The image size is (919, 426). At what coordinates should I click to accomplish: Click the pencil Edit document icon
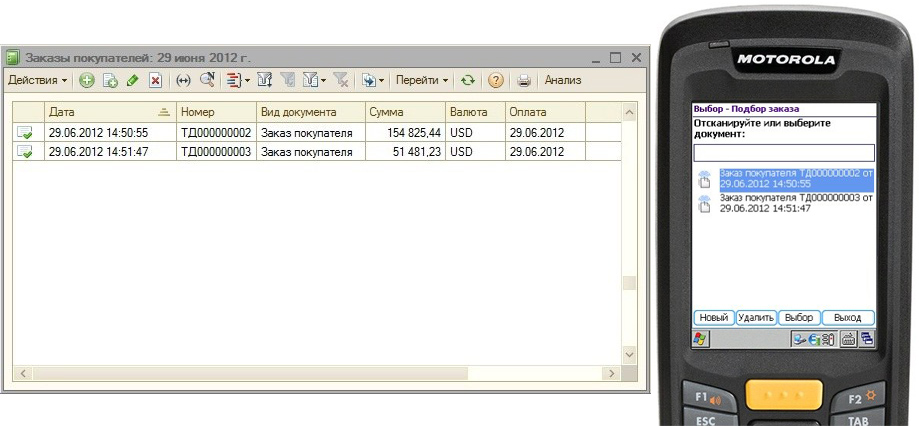coord(132,80)
